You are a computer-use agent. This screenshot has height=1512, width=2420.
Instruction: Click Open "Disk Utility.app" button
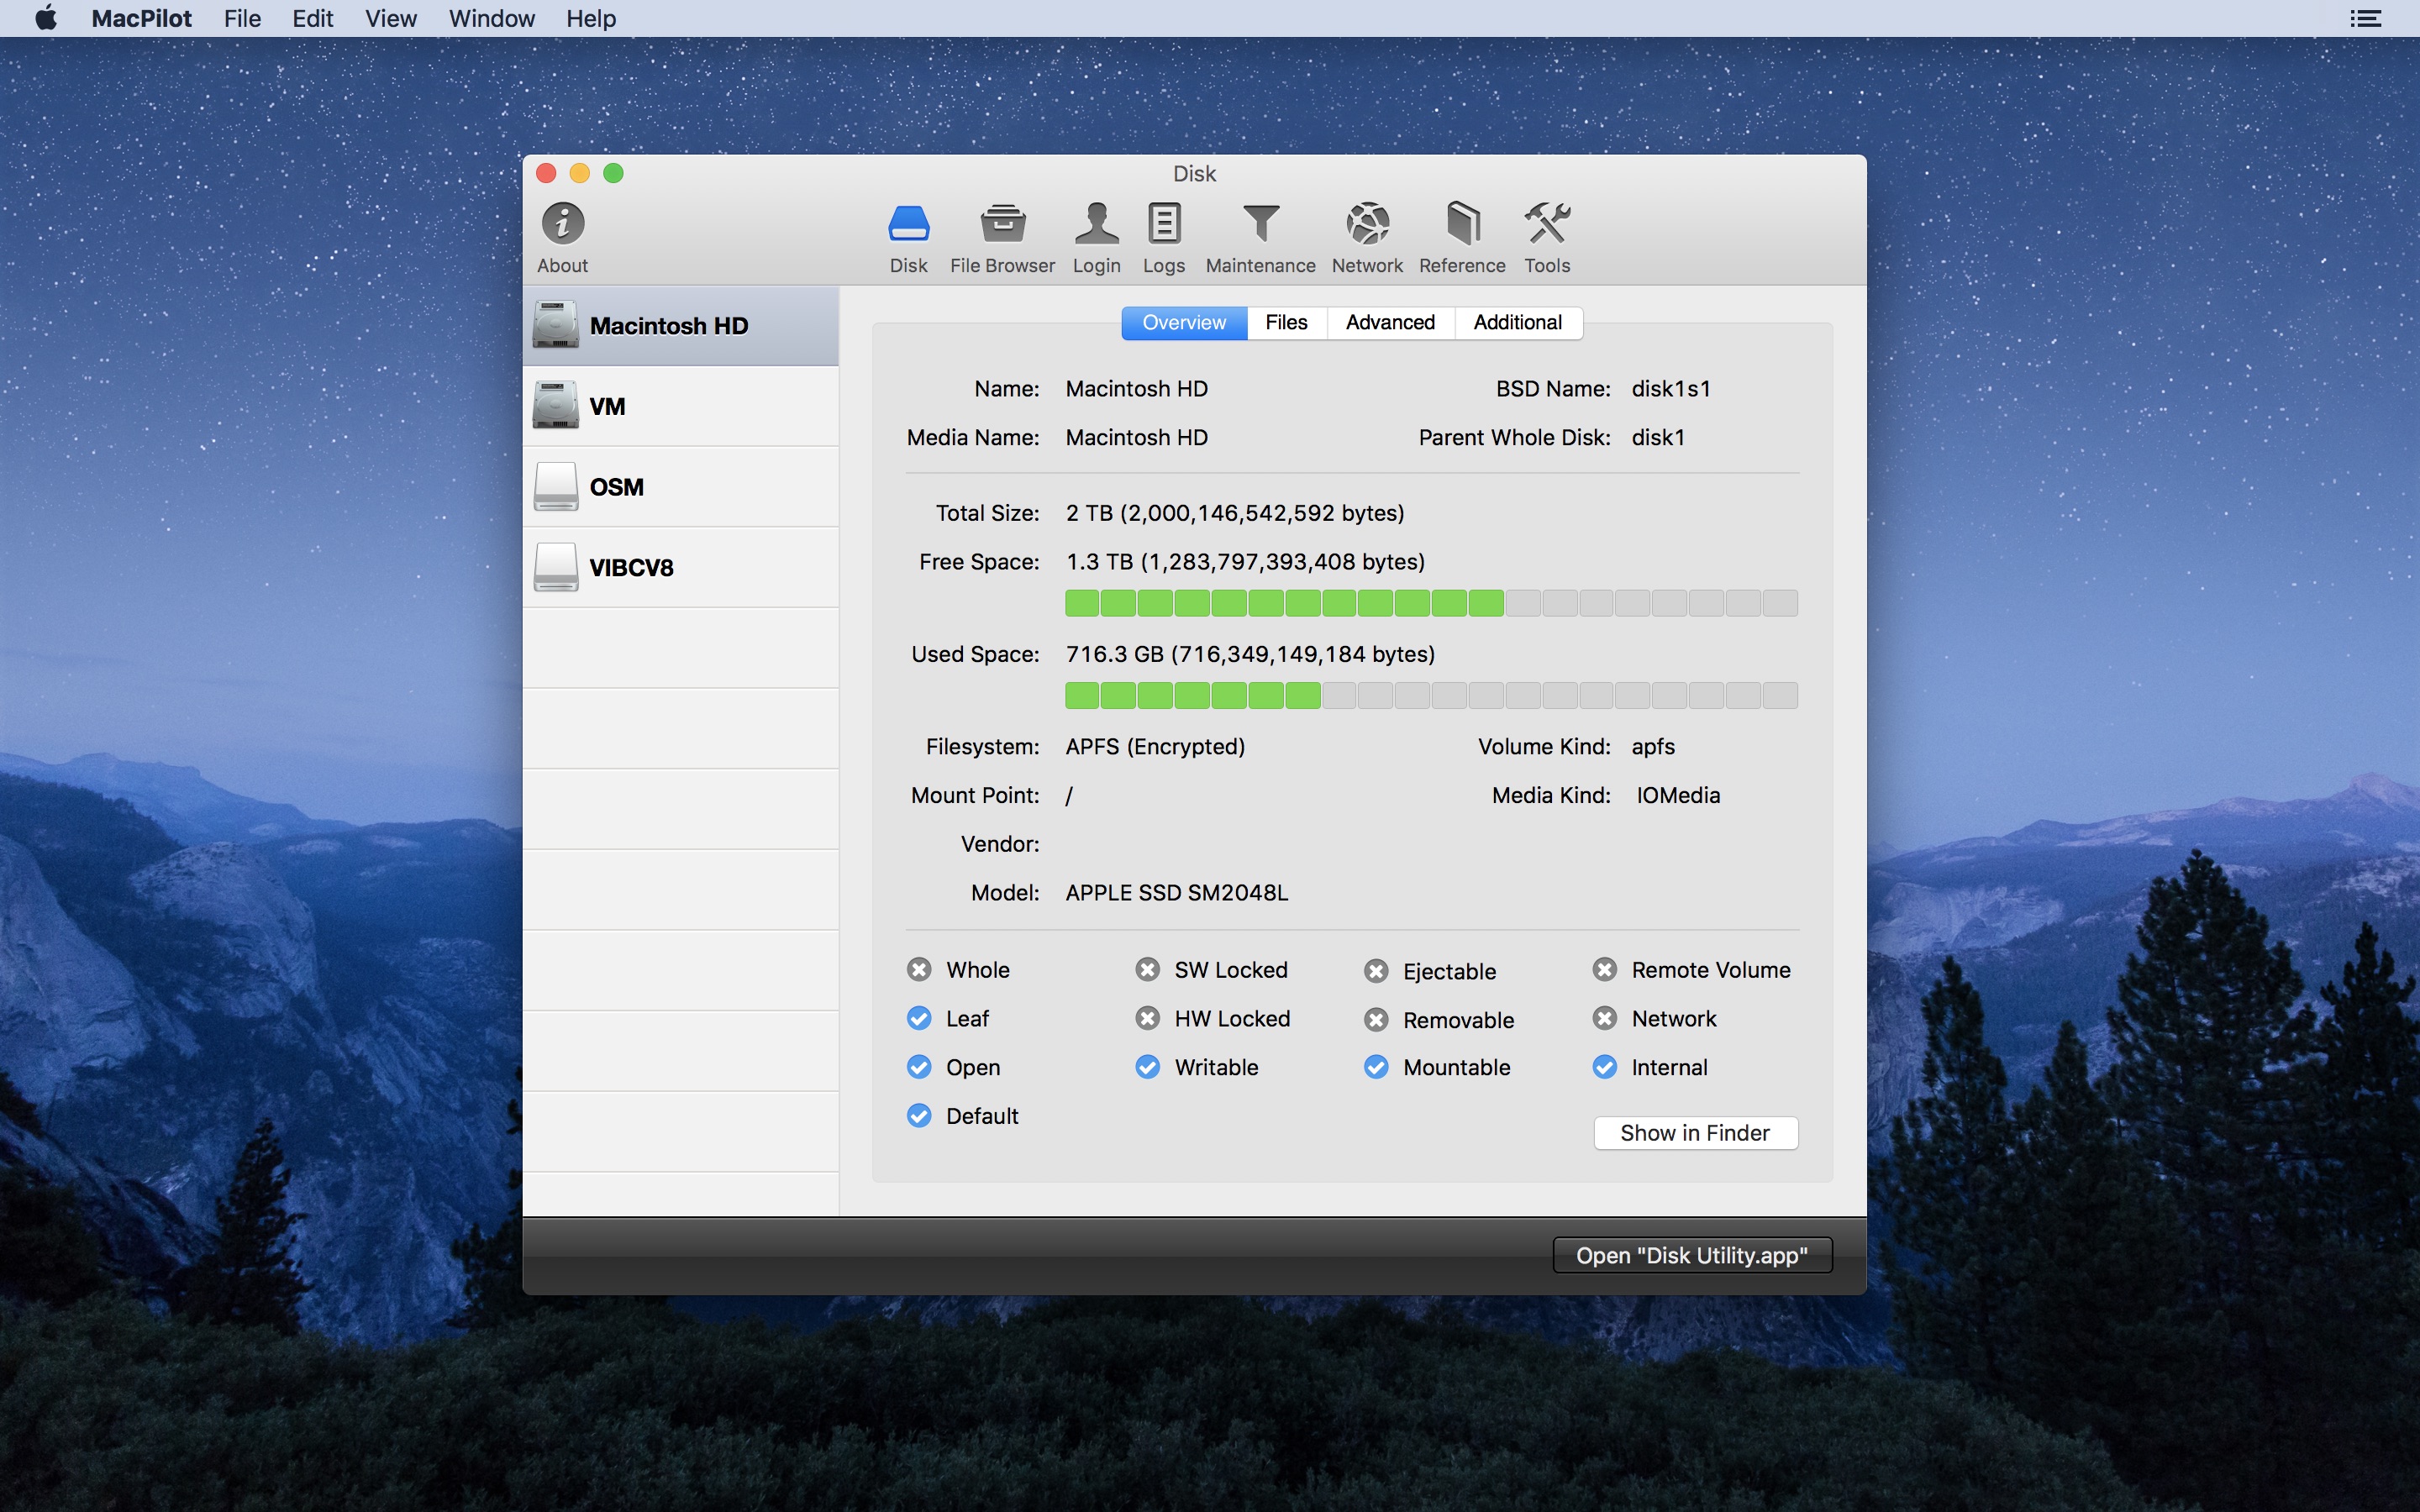click(1692, 1255)
